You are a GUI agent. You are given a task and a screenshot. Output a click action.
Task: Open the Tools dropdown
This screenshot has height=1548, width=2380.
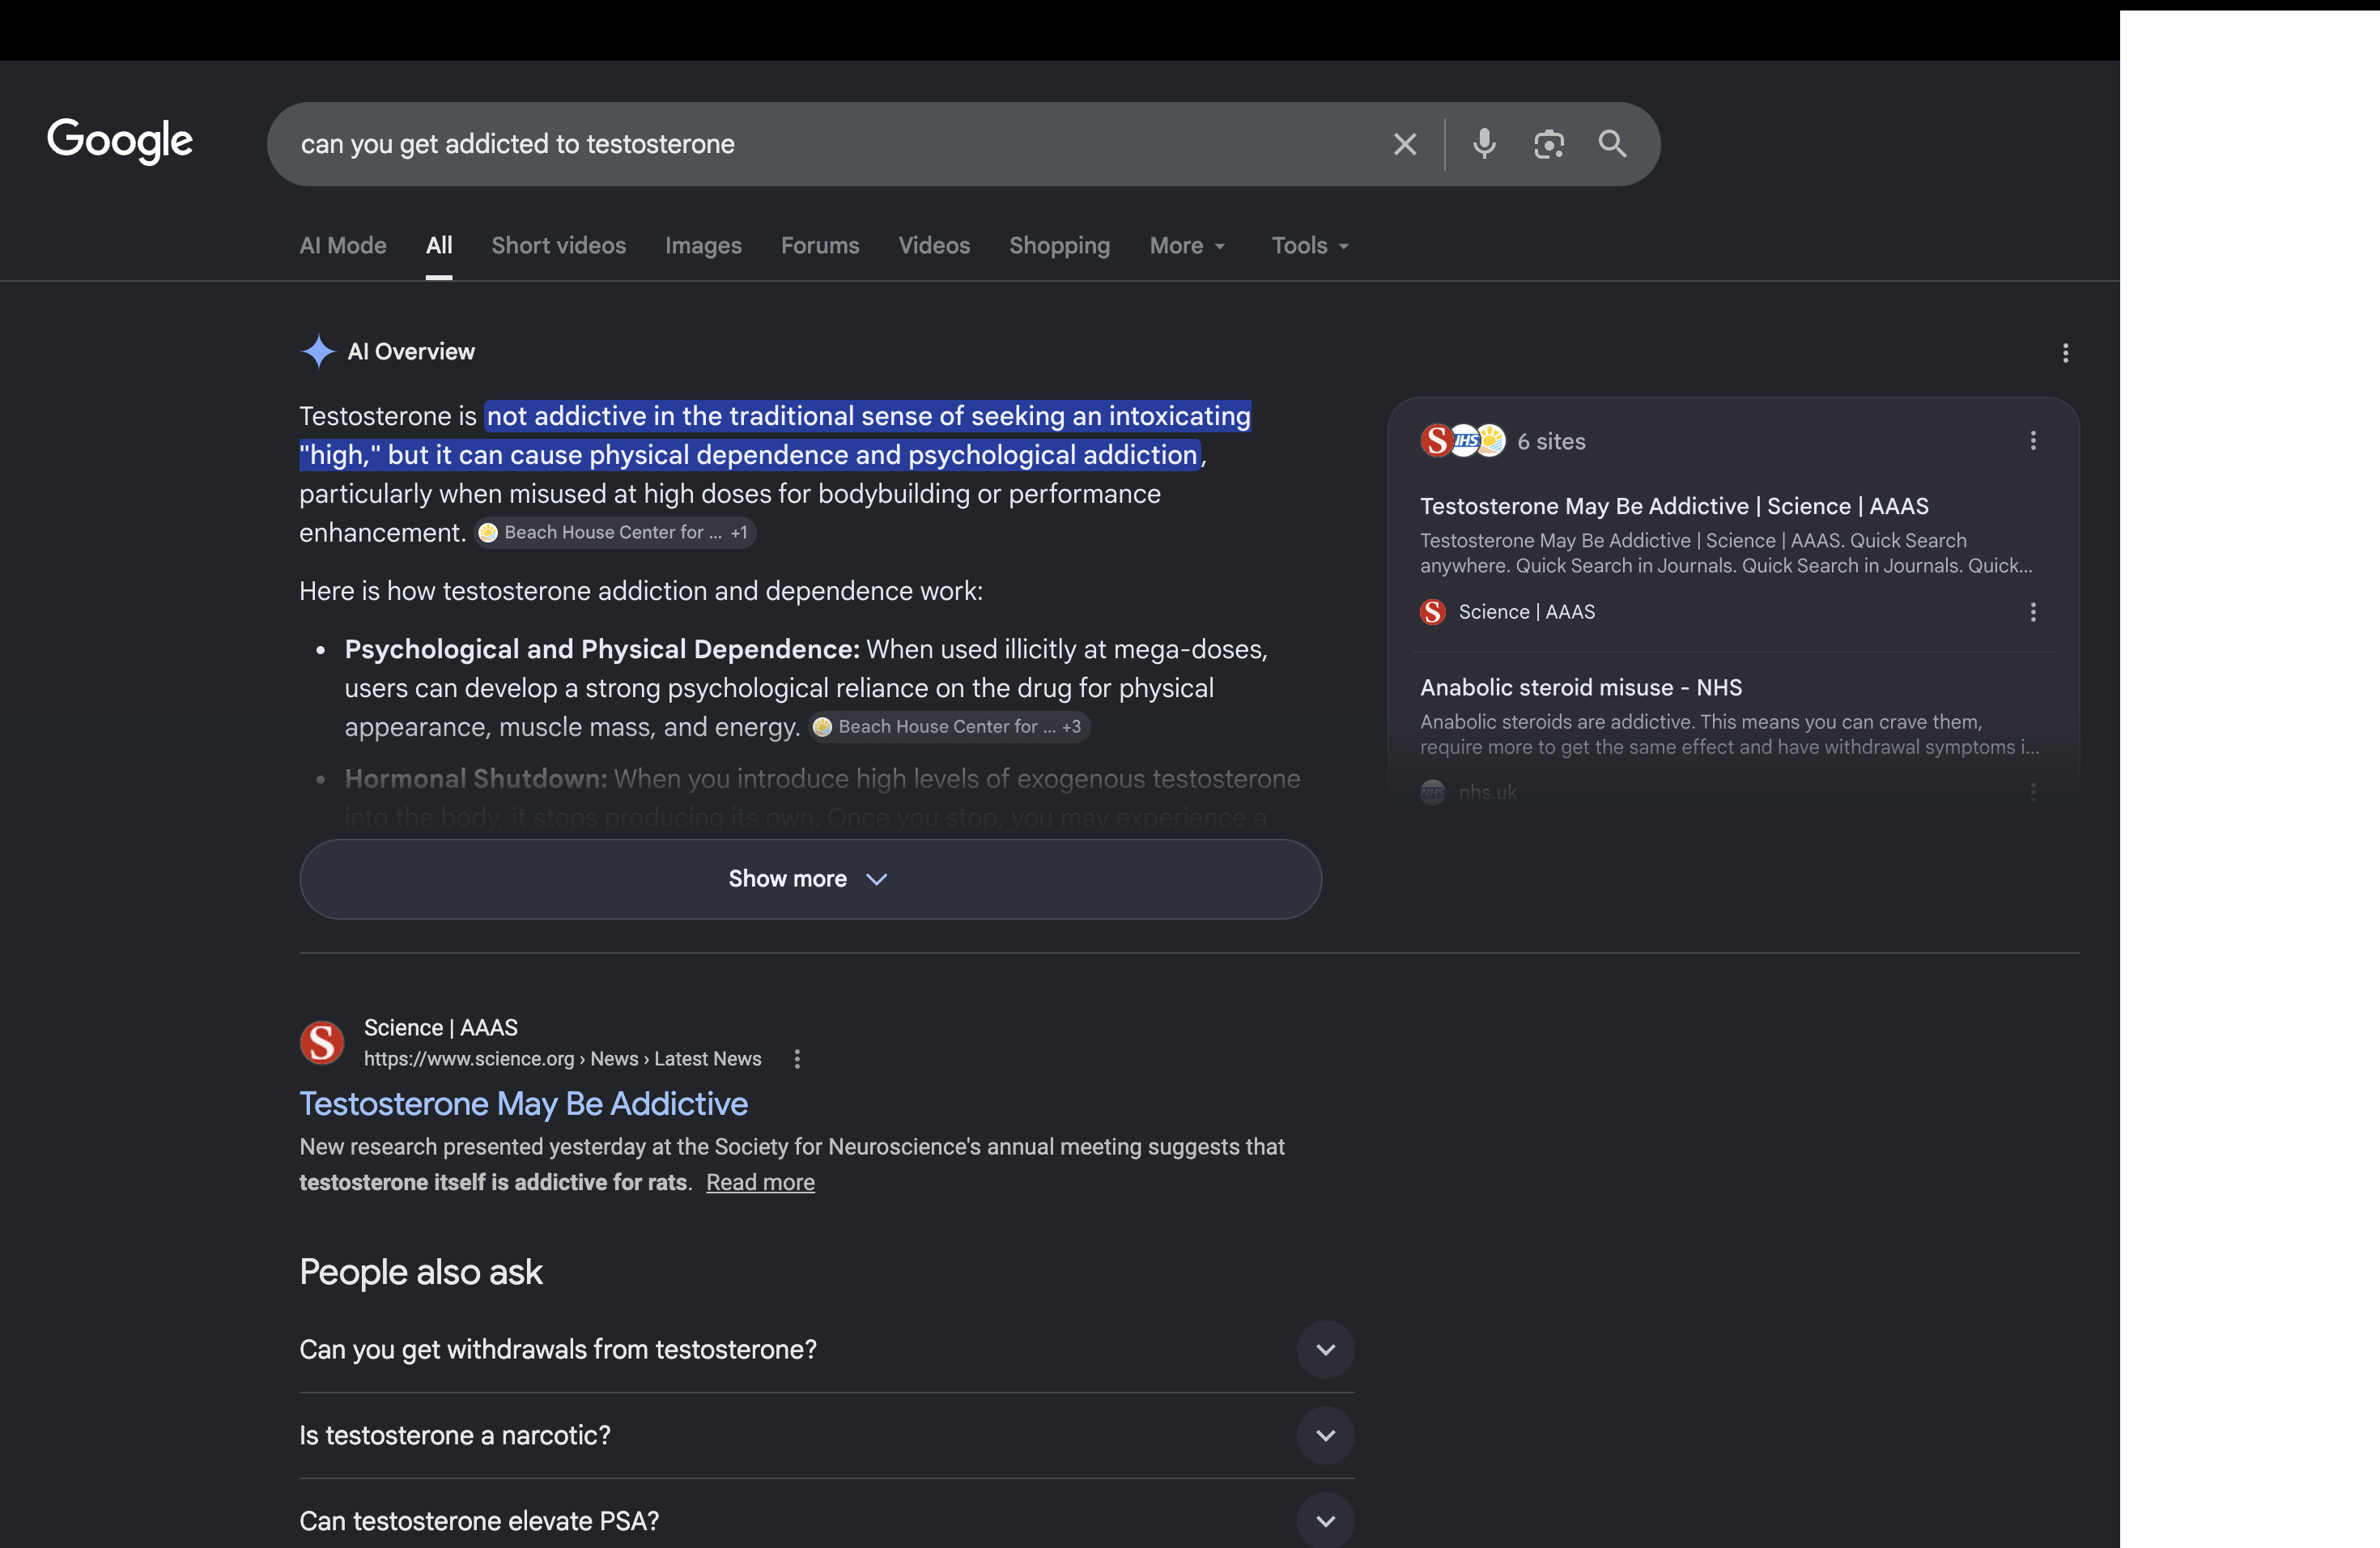click(1310, 245)
